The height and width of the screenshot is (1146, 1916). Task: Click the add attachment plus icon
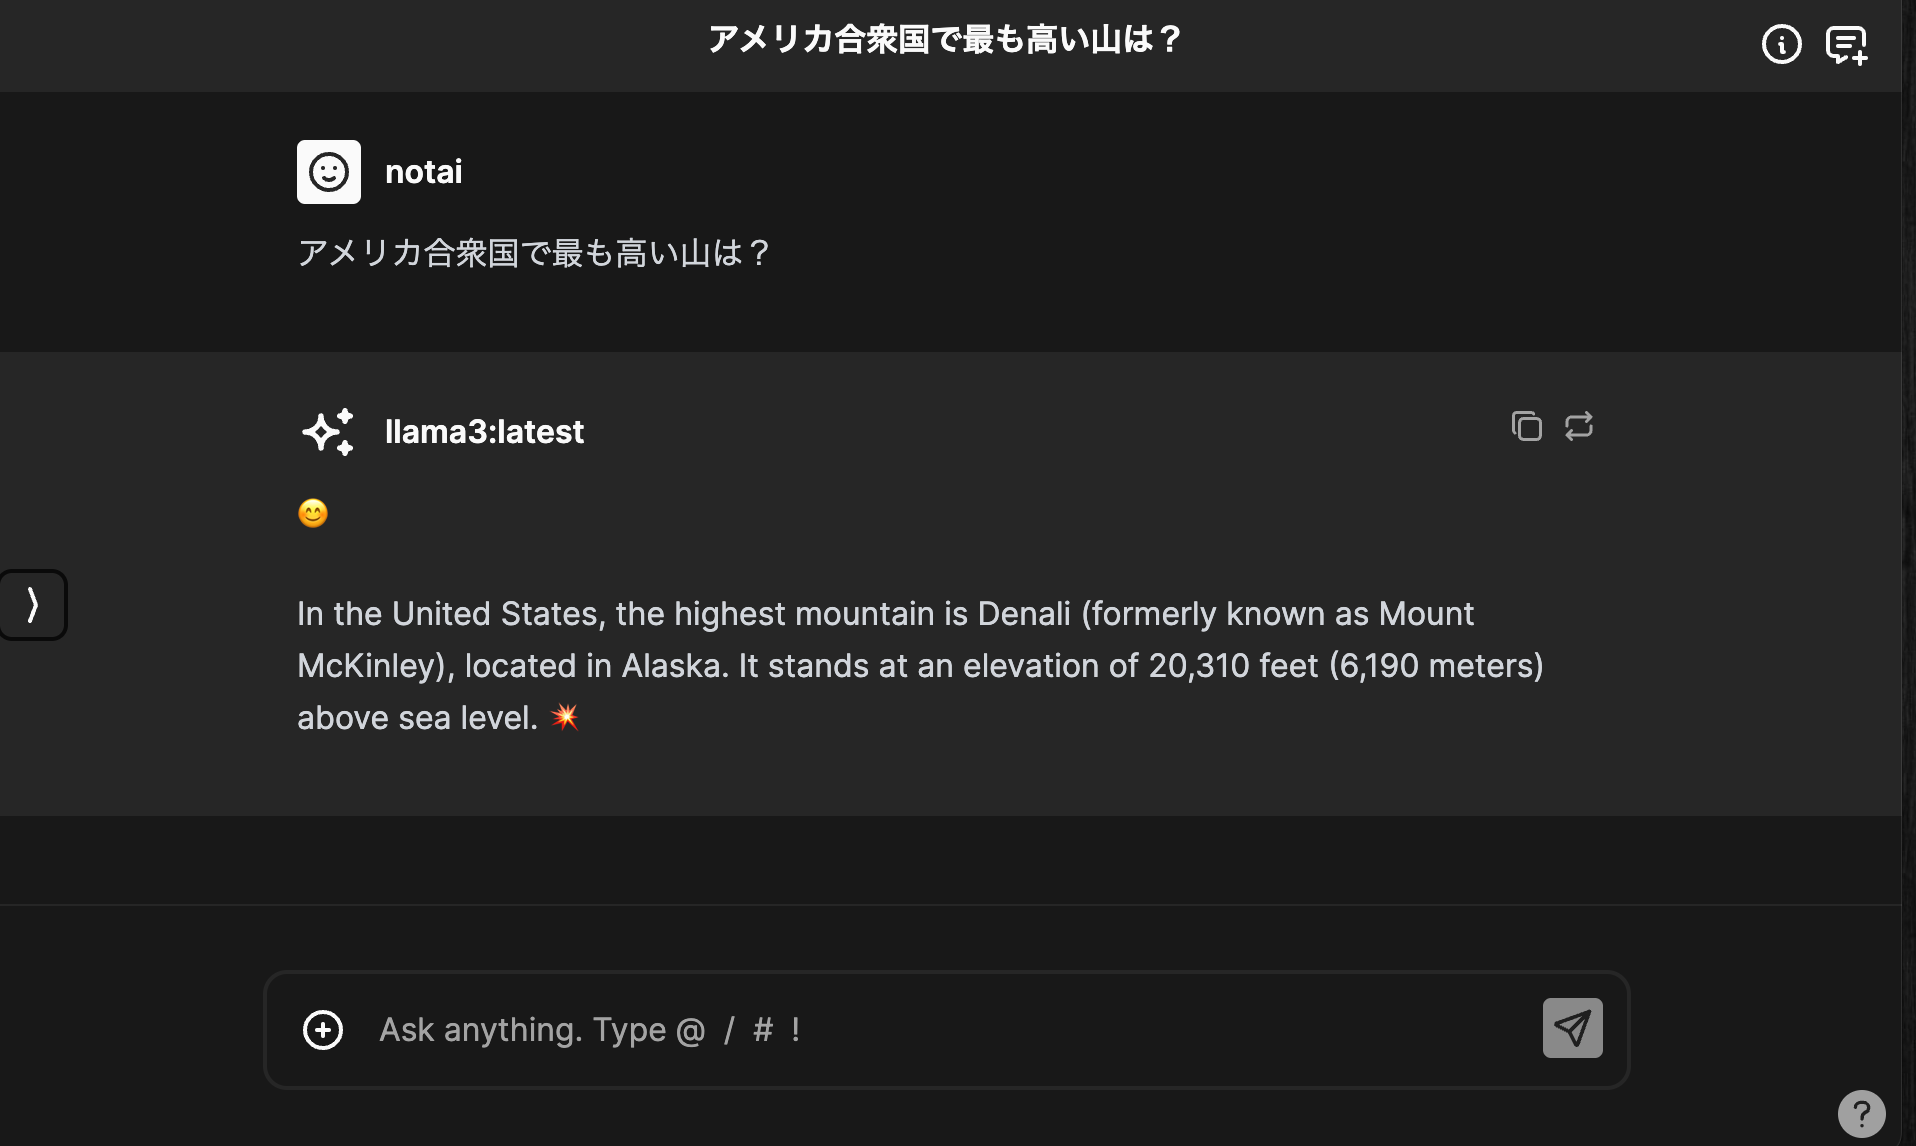pyautogui.click(x=323, y=1030)
